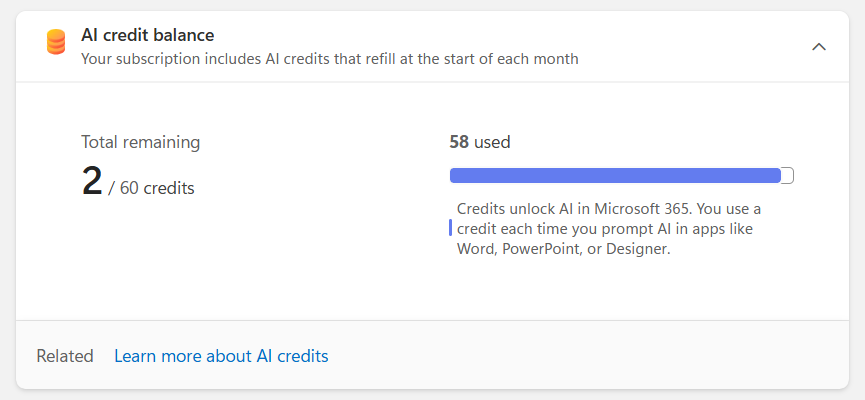Click the "/ 60 credits" text
The image size is (865, 400).
click(x=151, y=188)
